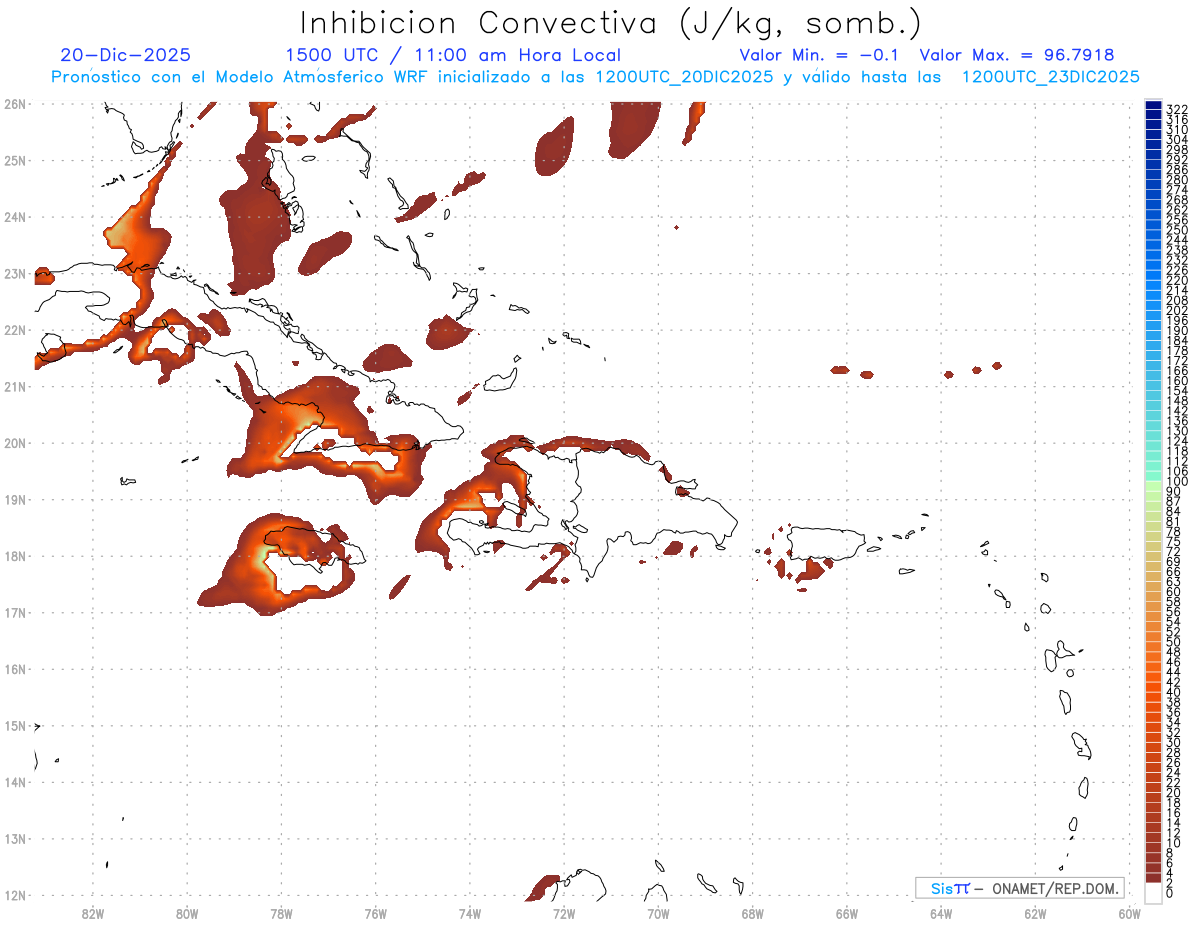
Task: Click the '22N' latitude label
Action: pyautogui.click(x=14, y=330)
